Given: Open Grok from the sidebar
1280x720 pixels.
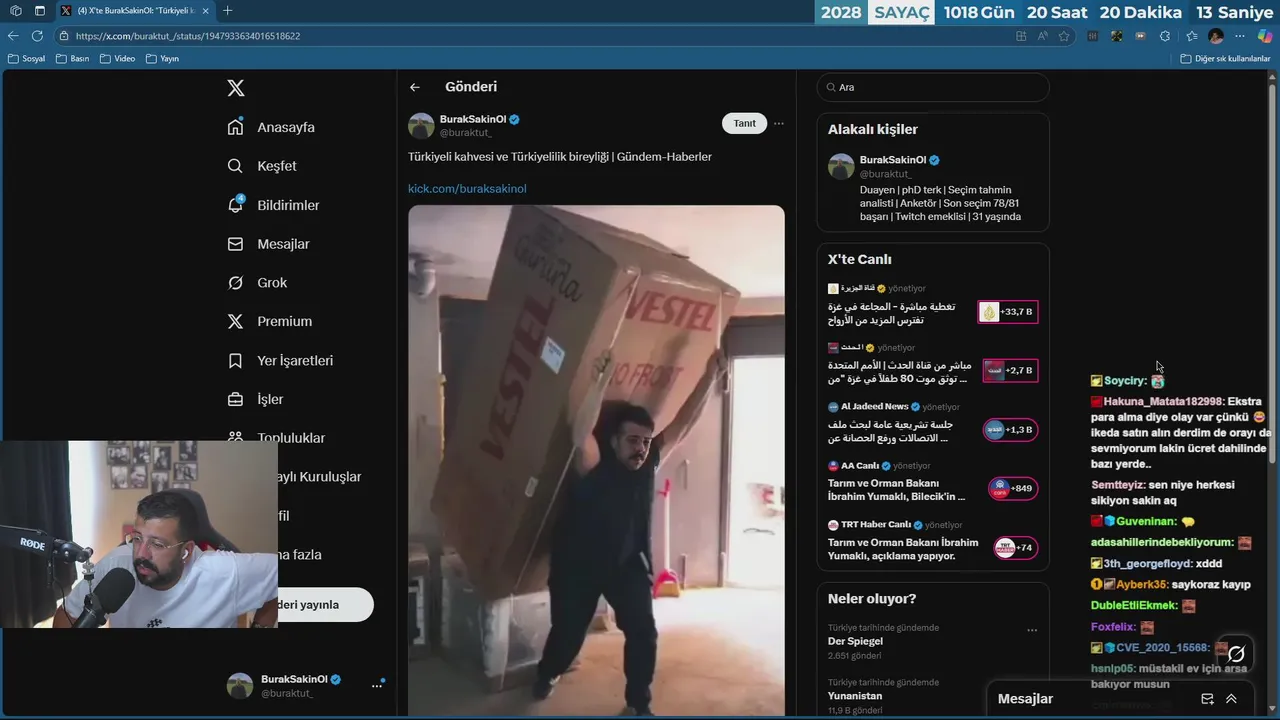Looking at the screenshot, I should coord(257,283).
